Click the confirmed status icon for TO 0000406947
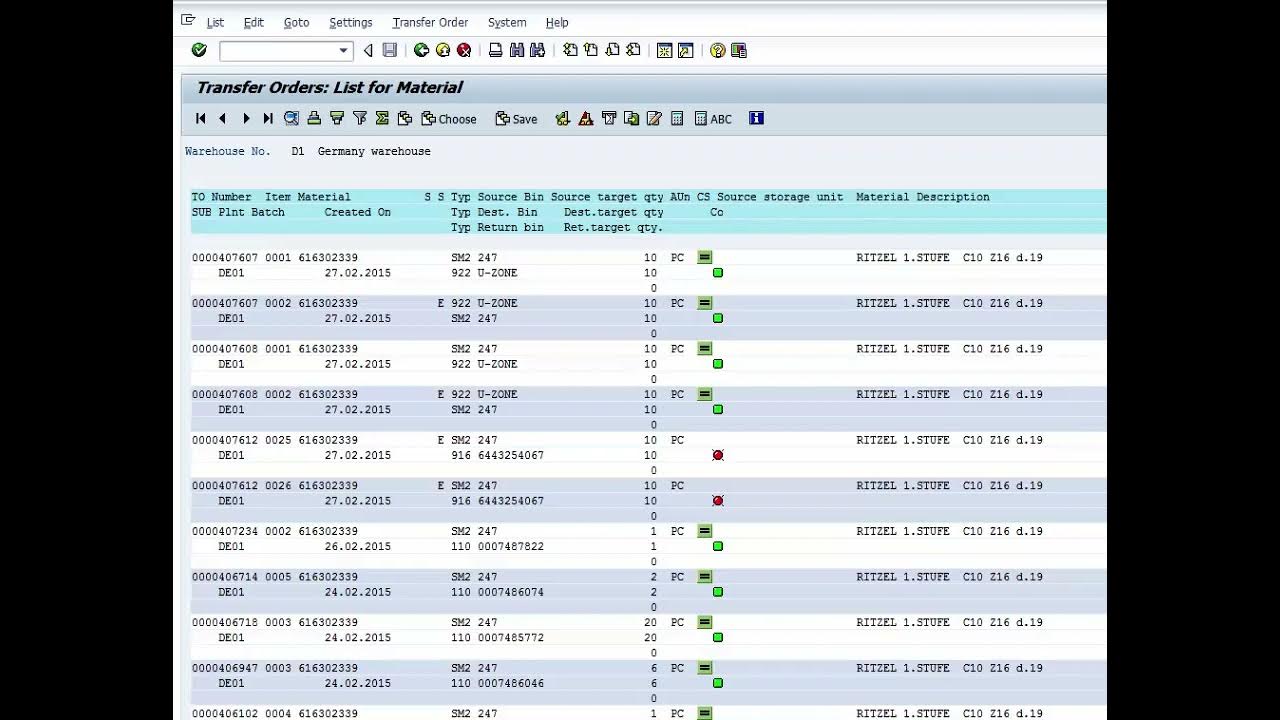Viewport: 1280px width, 720px height. point(705,668)
